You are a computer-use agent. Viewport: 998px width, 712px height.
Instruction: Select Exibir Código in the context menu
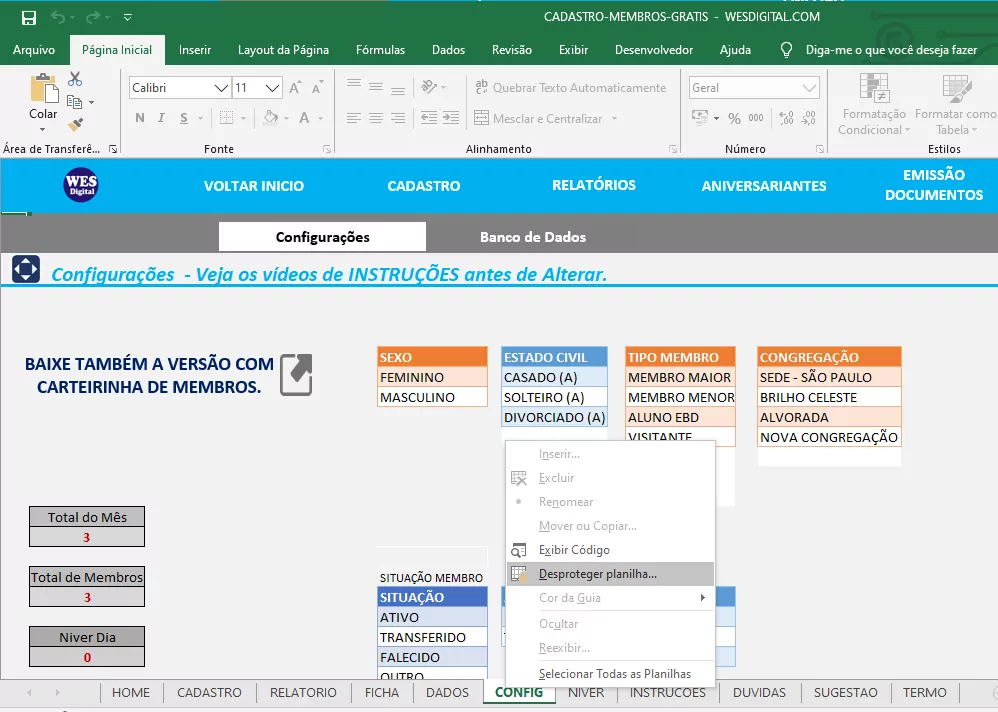[x=611, y=550]
